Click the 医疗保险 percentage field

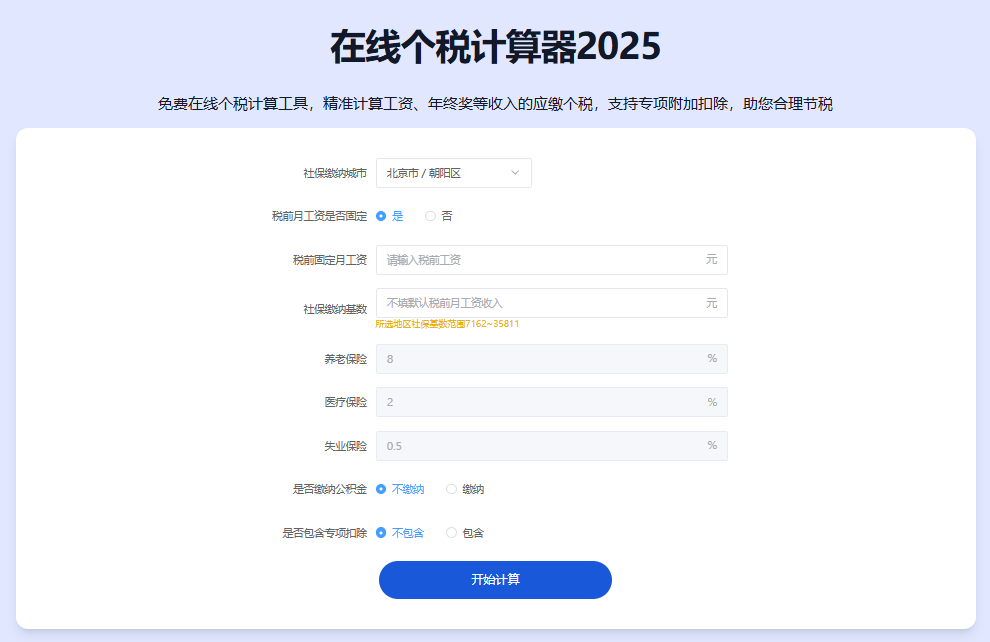[x=540, y=402]
